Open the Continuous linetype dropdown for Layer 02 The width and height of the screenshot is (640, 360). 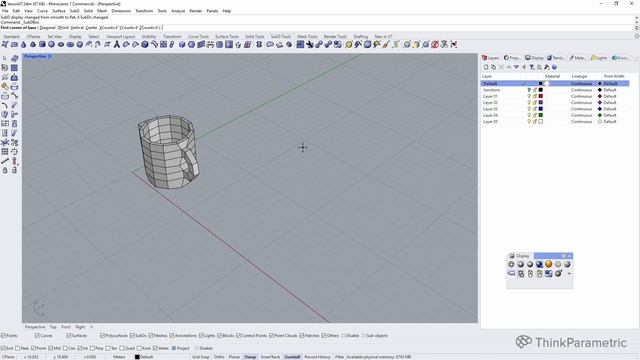tap(582, 102)
